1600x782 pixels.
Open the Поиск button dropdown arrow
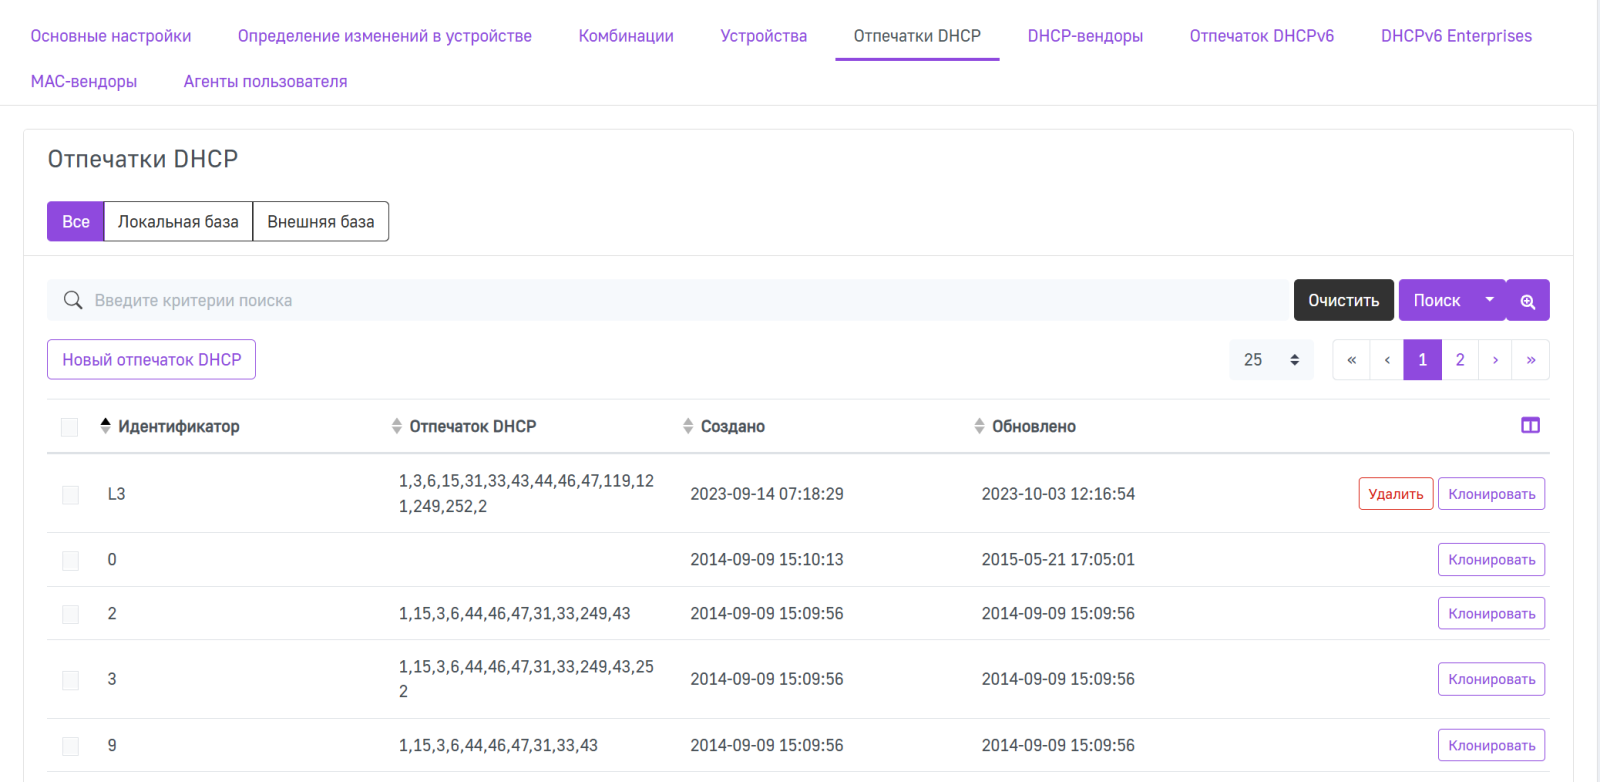(x=1489, y=300)
